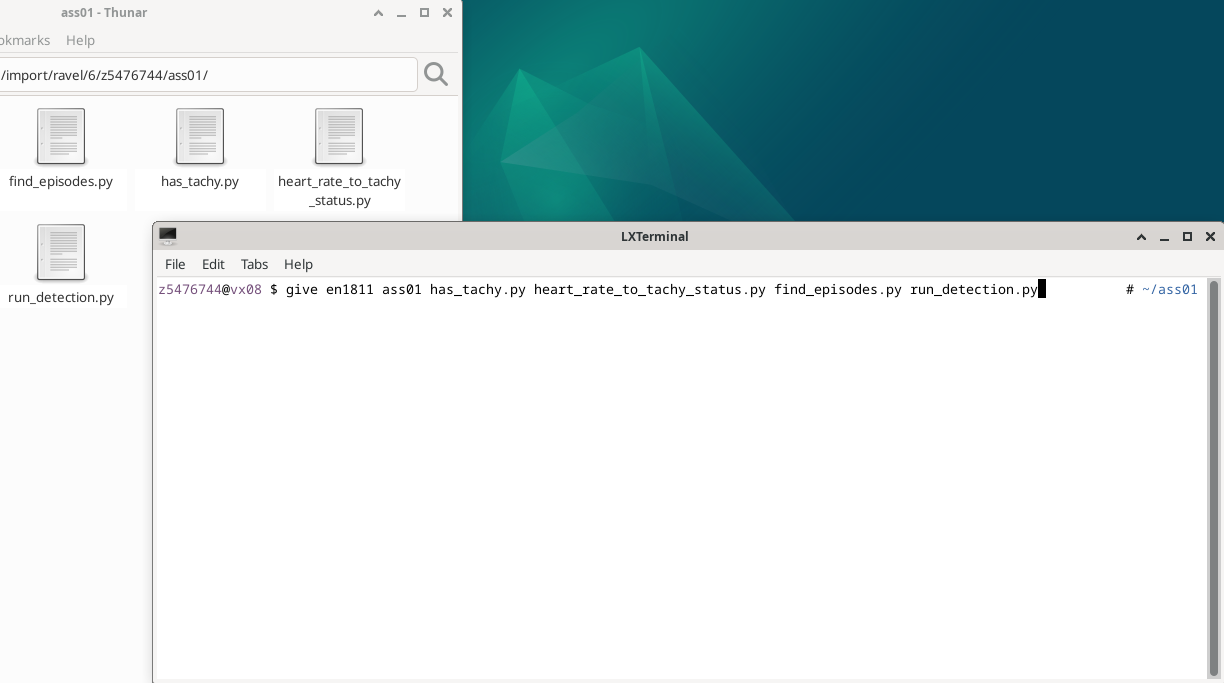Select the heart_rate_to_tachy_status.py file icon

pyautogui.click(x=339, y=136)
